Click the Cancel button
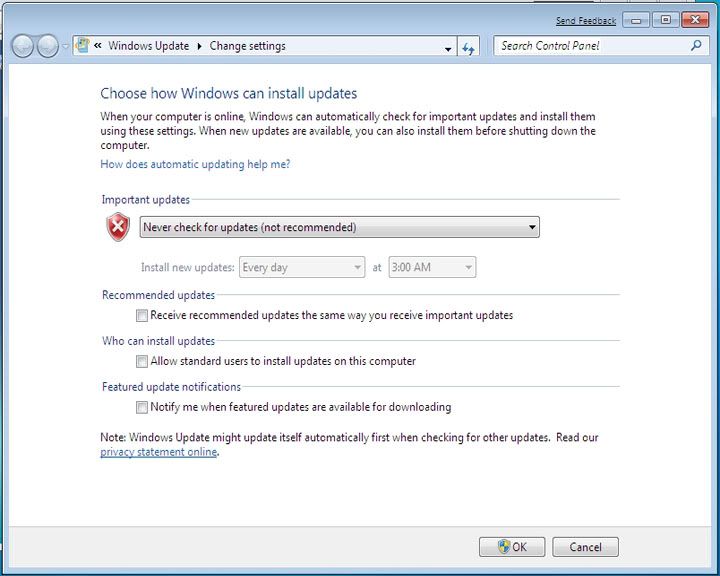This screenshot has height=576, width=720. coord(585,547)
